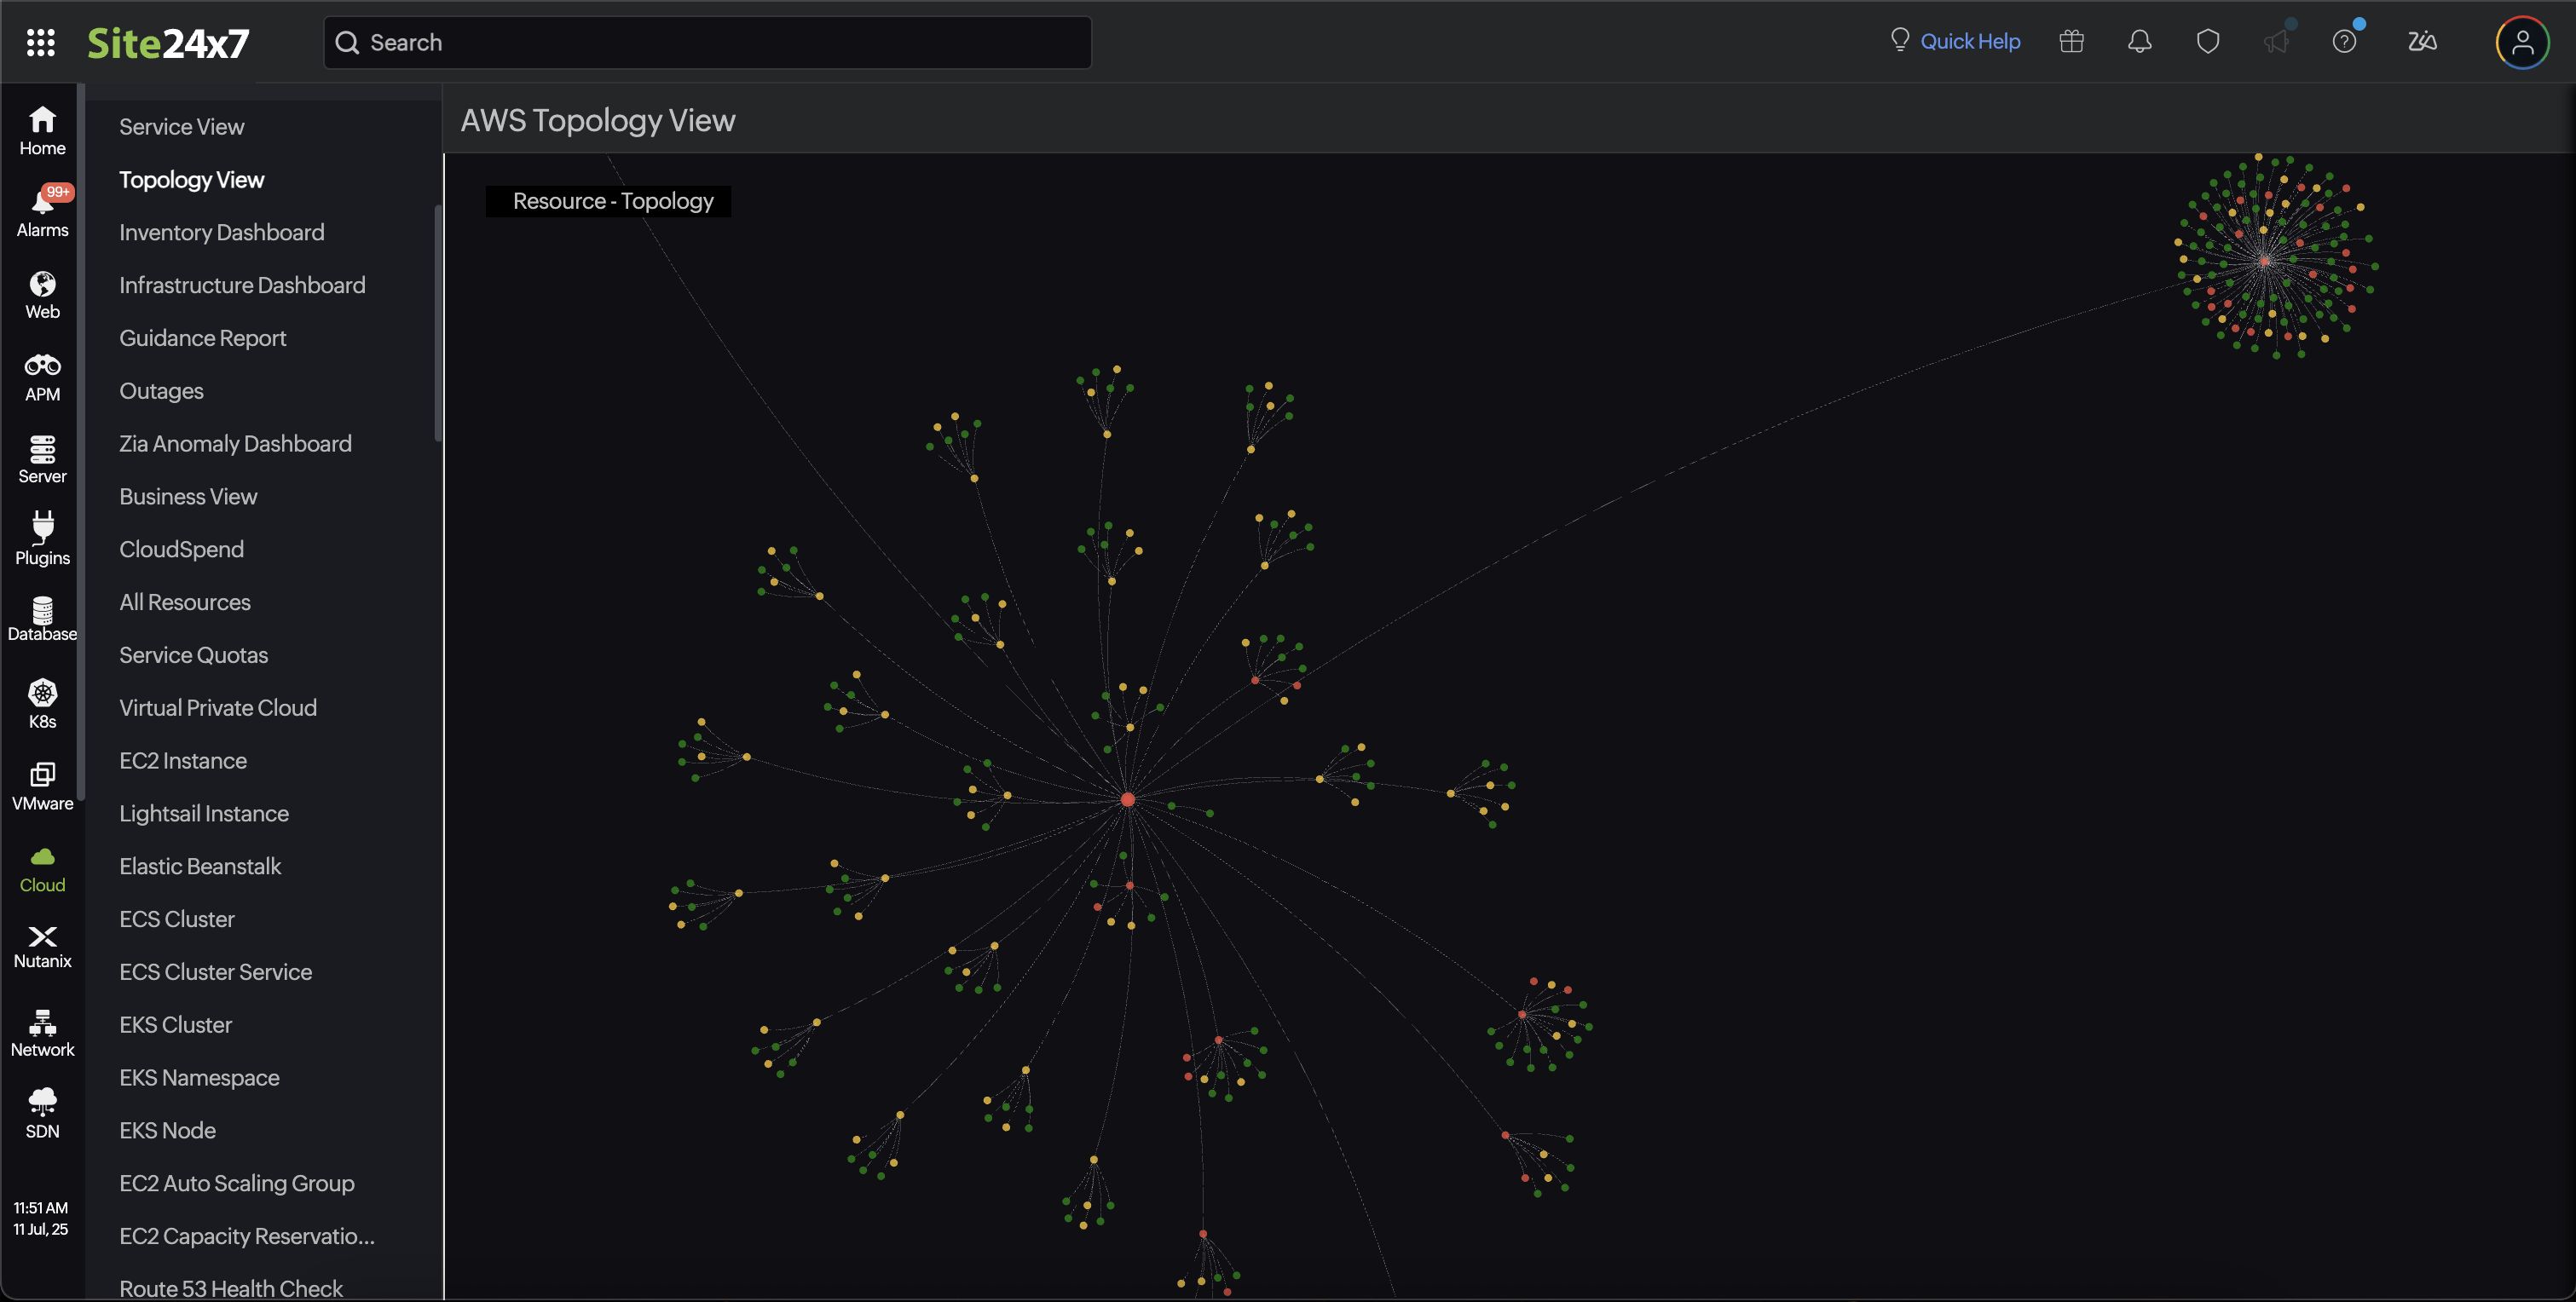2576x1302 pixels.
Task: Open the gift box icon in the header
Action: point(2071,42)
